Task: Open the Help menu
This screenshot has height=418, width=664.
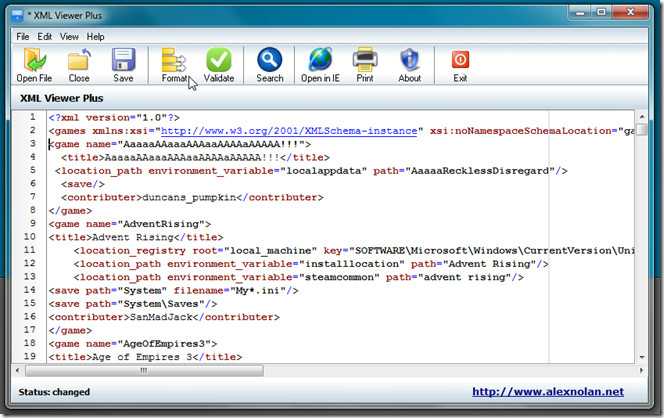Action: (95, 37)
